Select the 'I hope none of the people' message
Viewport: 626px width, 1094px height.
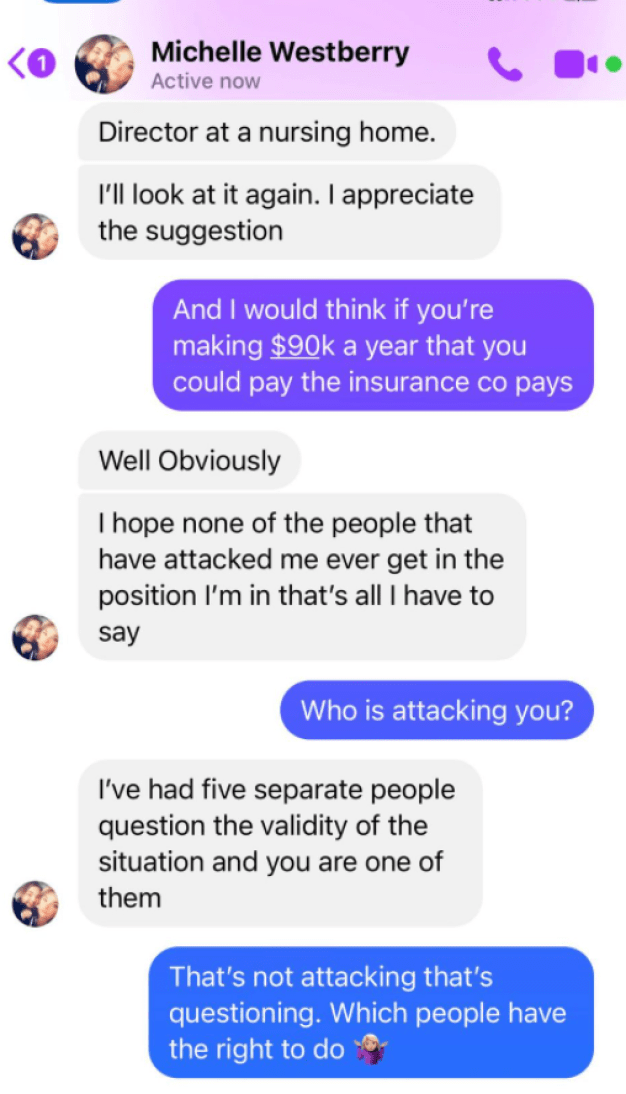[301, 577]
